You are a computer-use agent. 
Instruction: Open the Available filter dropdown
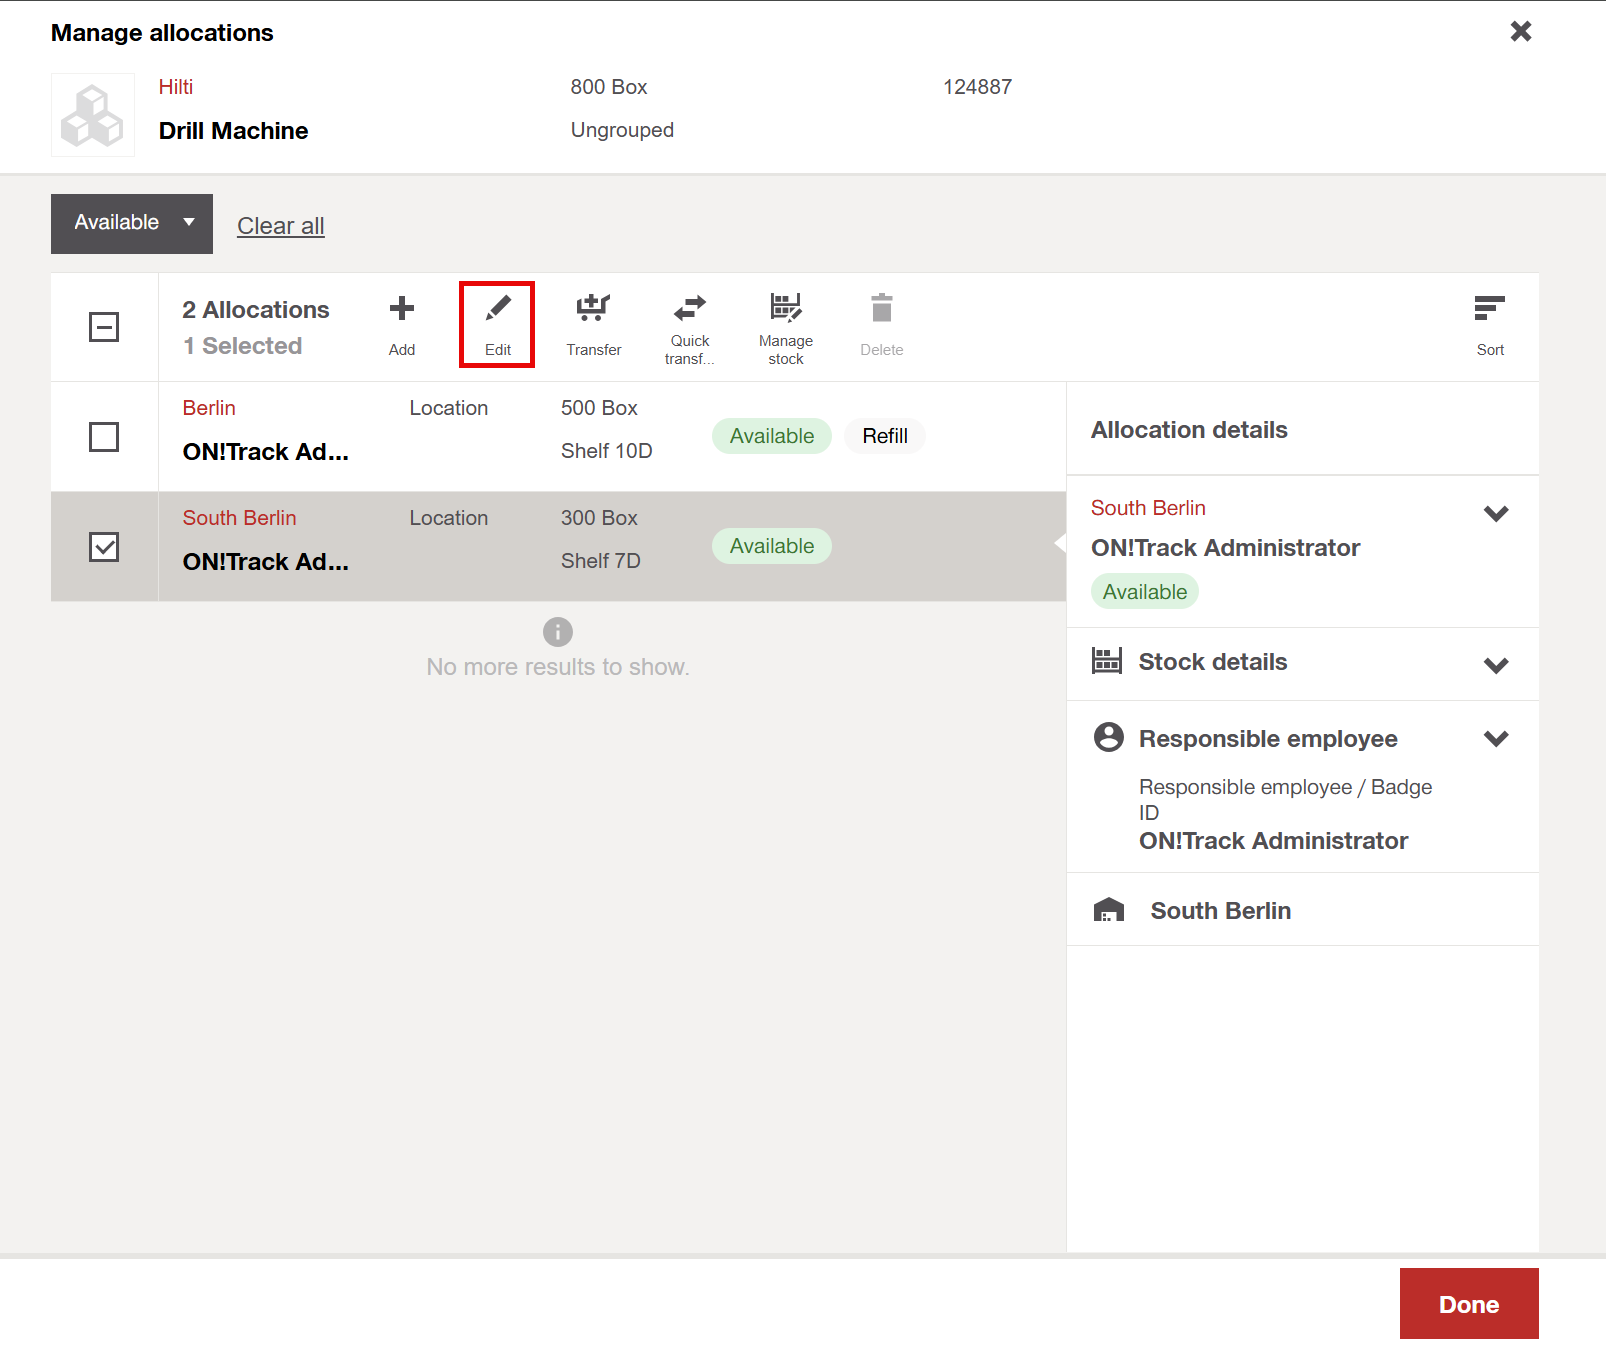(132, 223)
